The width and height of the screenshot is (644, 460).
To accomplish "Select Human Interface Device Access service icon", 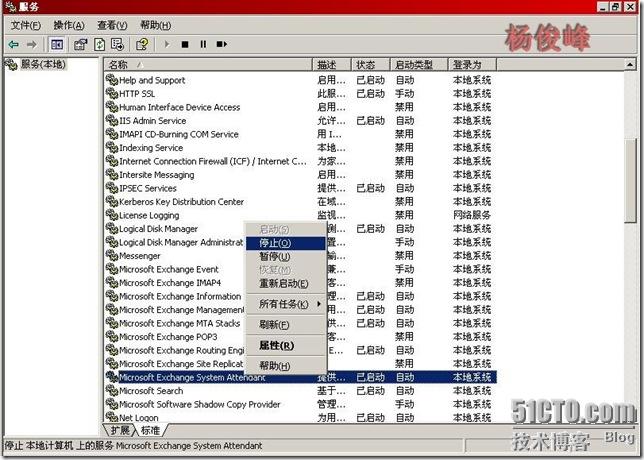I will click(112, 107).
